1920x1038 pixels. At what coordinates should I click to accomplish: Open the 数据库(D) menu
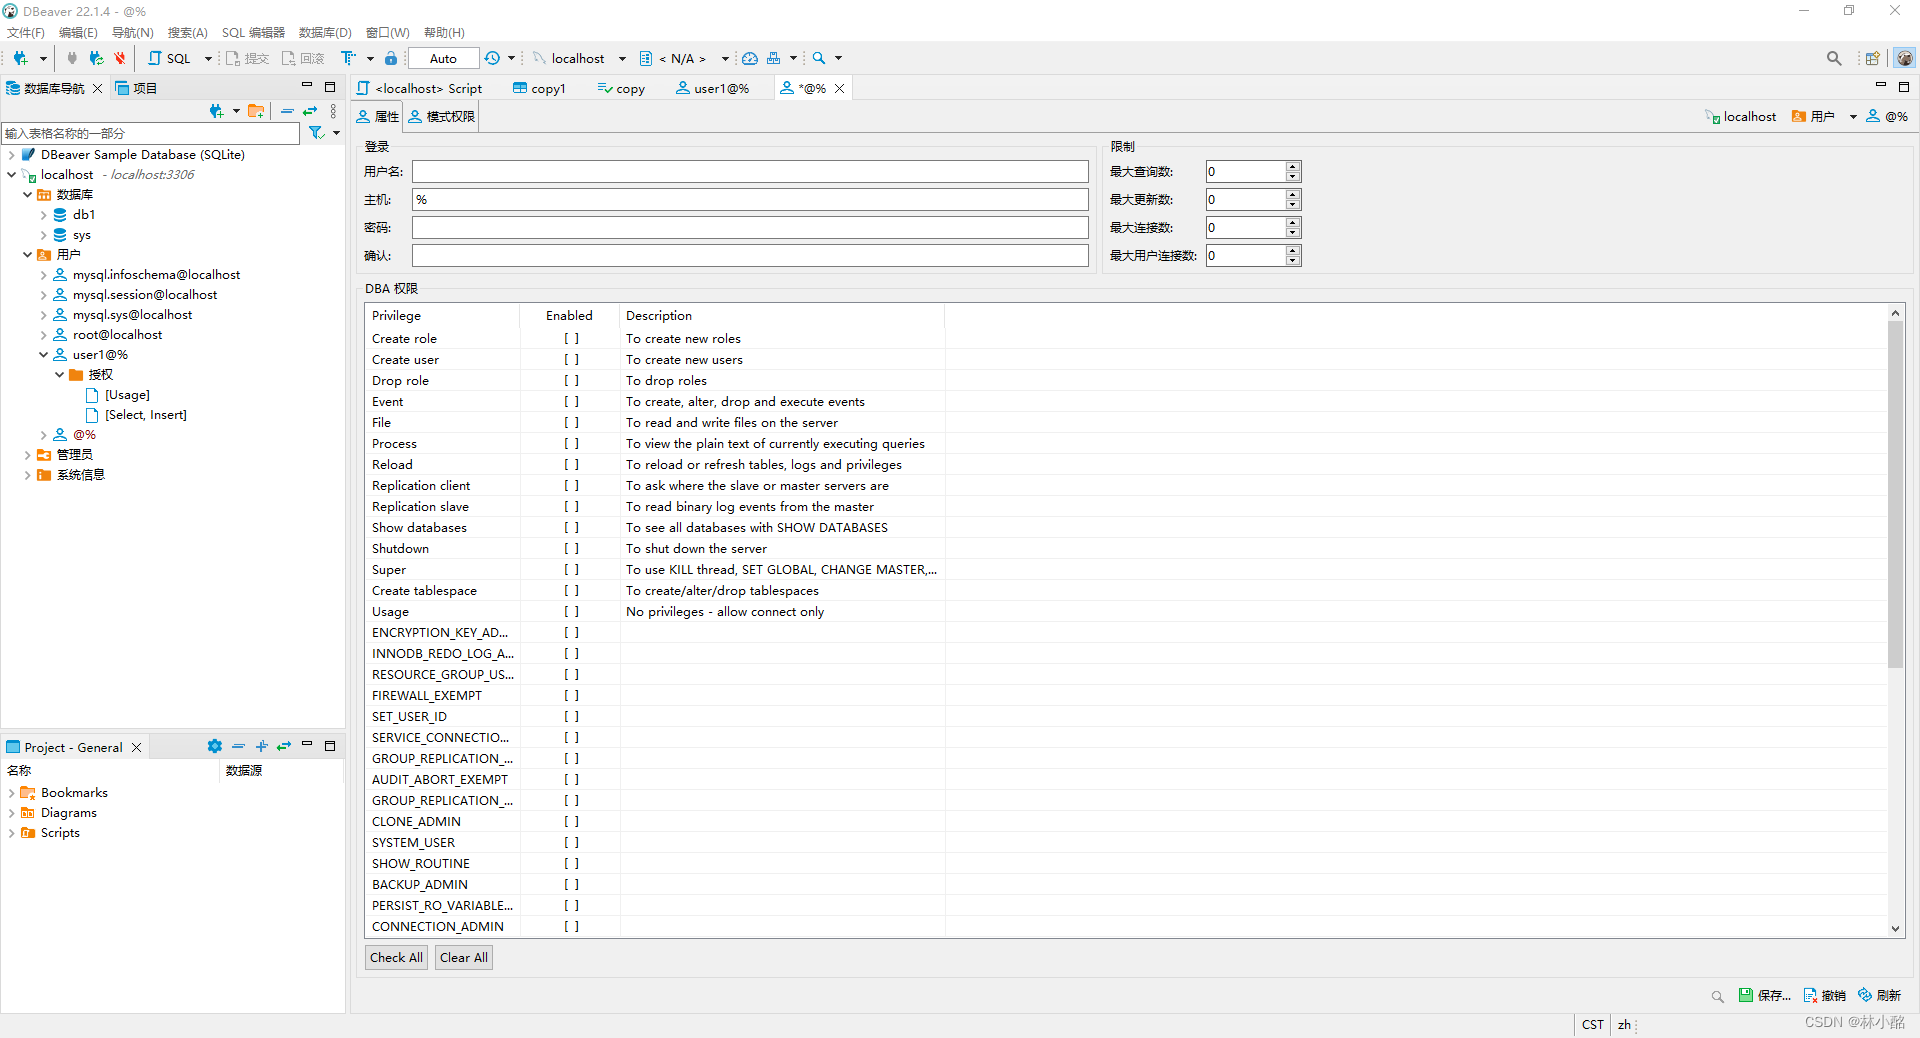tap(324, 32)
